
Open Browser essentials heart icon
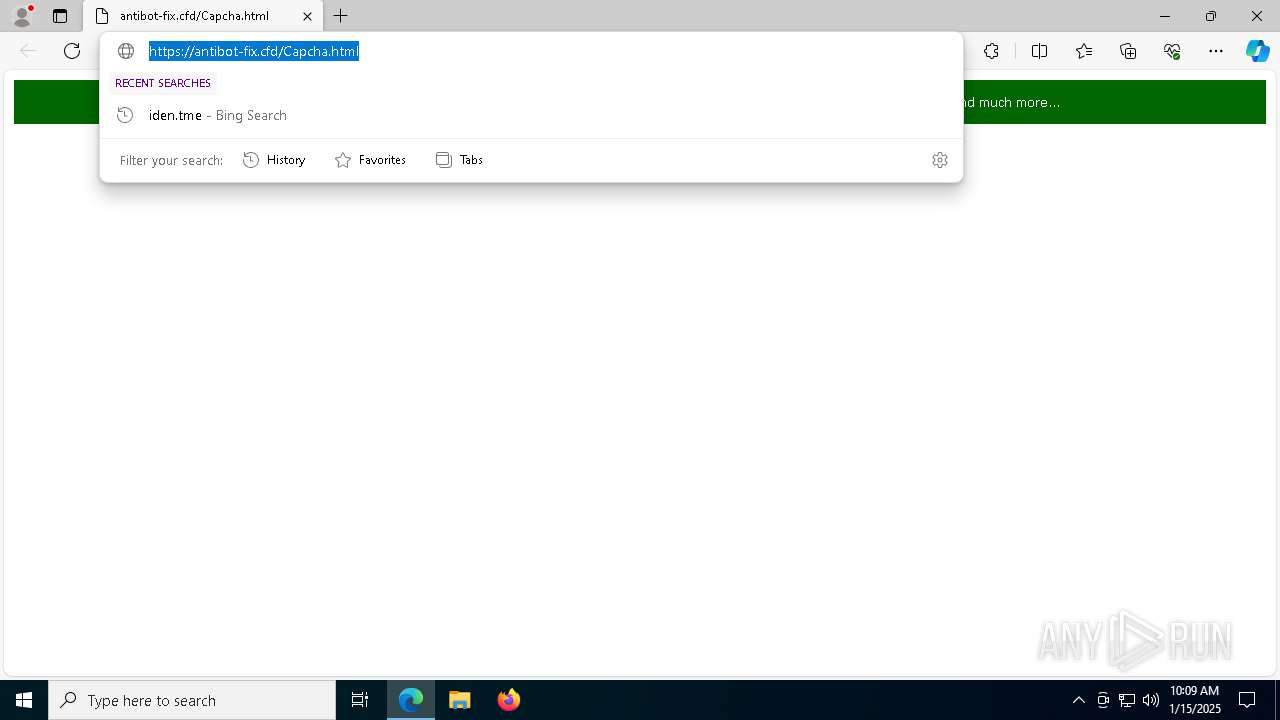pyautogui.click(x=1172, y=51)
